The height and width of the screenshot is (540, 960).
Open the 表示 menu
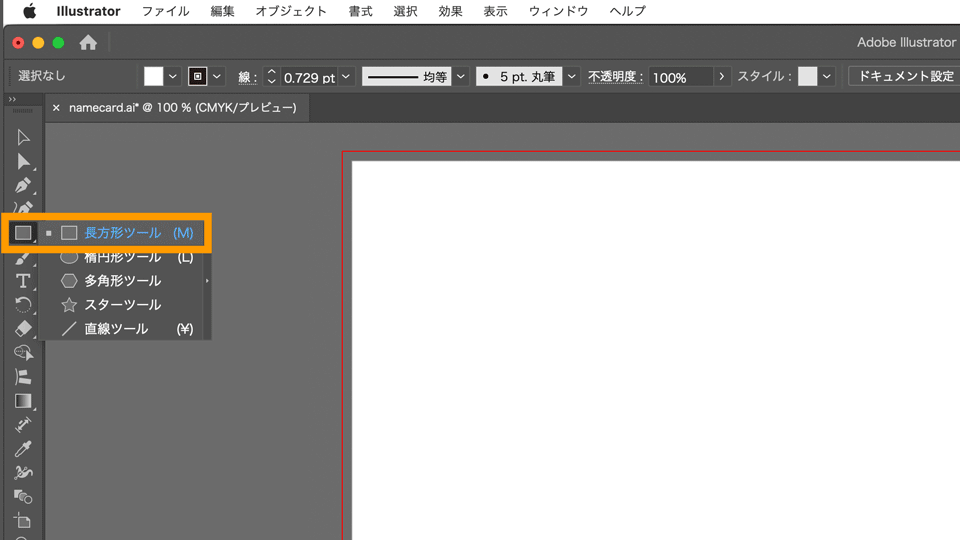[x=495, y=11]
